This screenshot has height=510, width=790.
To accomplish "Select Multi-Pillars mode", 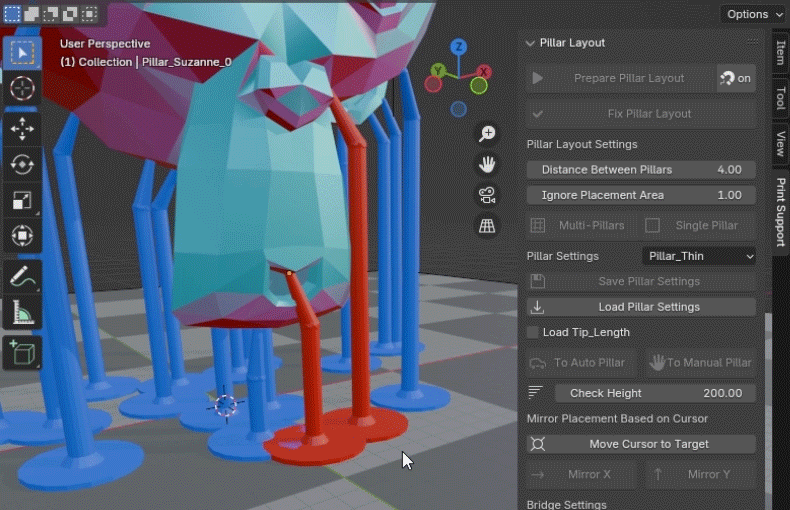I will 581,225.
